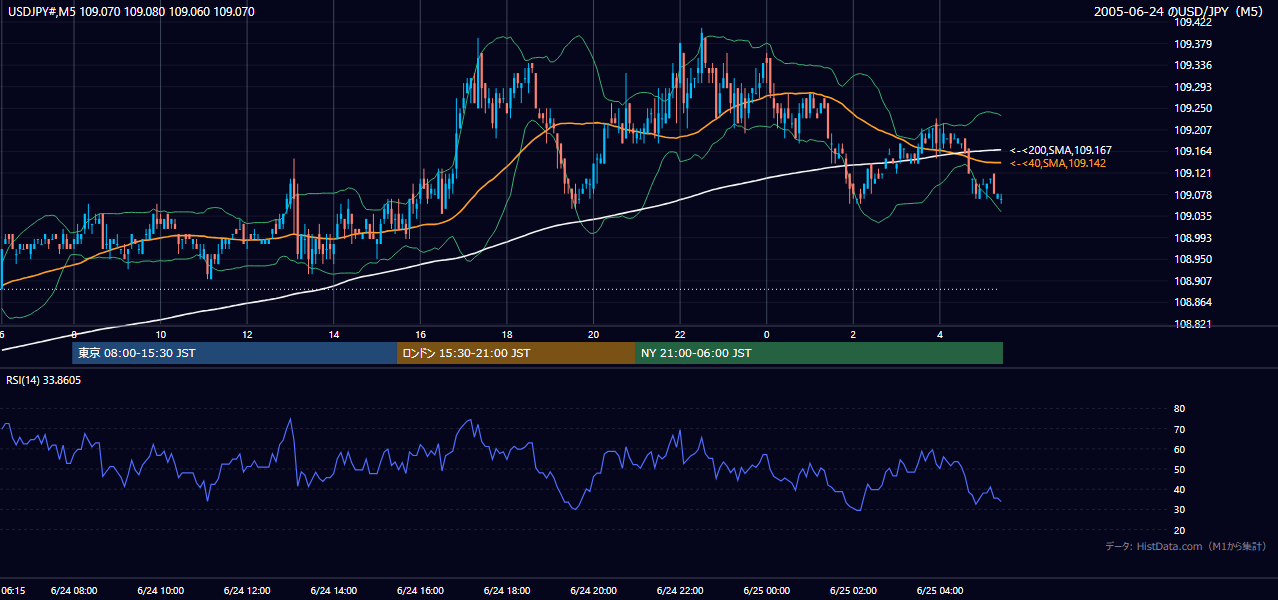Click hour 18 on the chart time axis
The image size is (1278, 600).
point(507,334)
